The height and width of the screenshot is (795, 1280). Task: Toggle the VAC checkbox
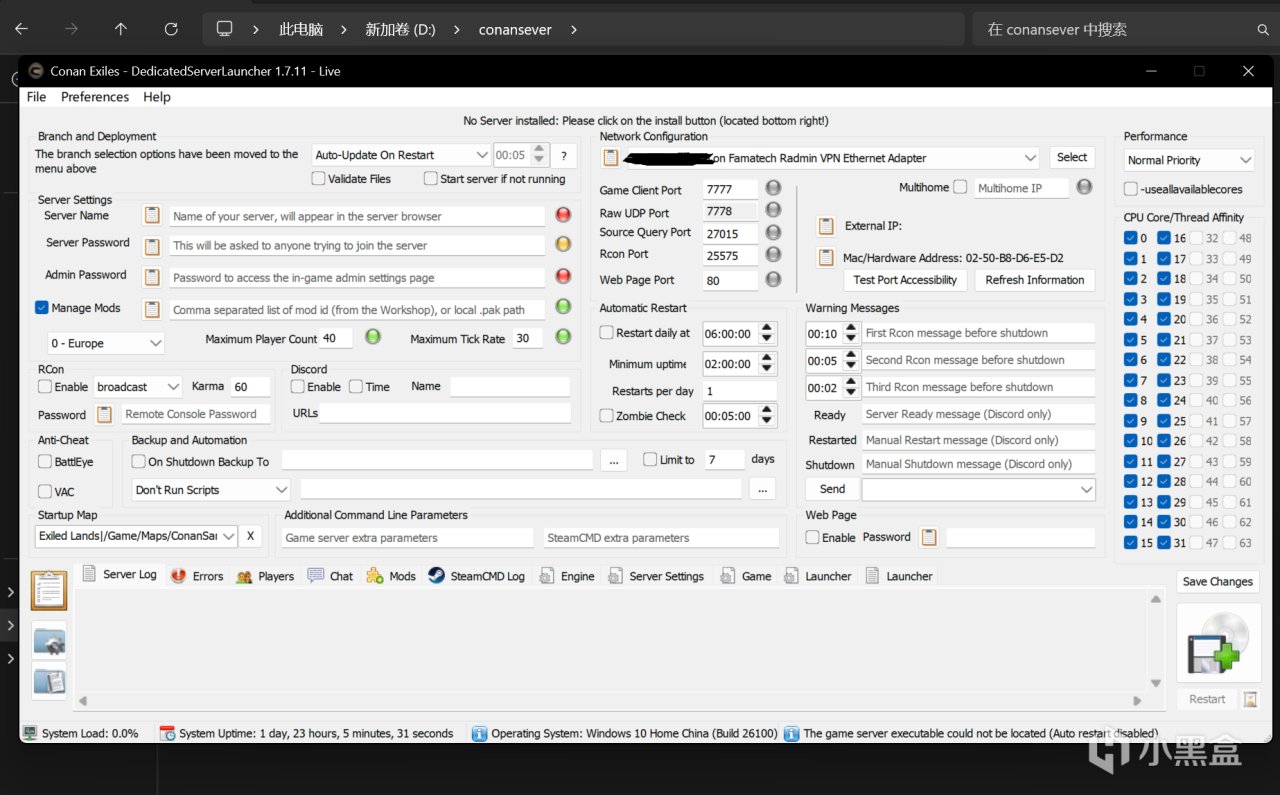(x=45, y=491)
